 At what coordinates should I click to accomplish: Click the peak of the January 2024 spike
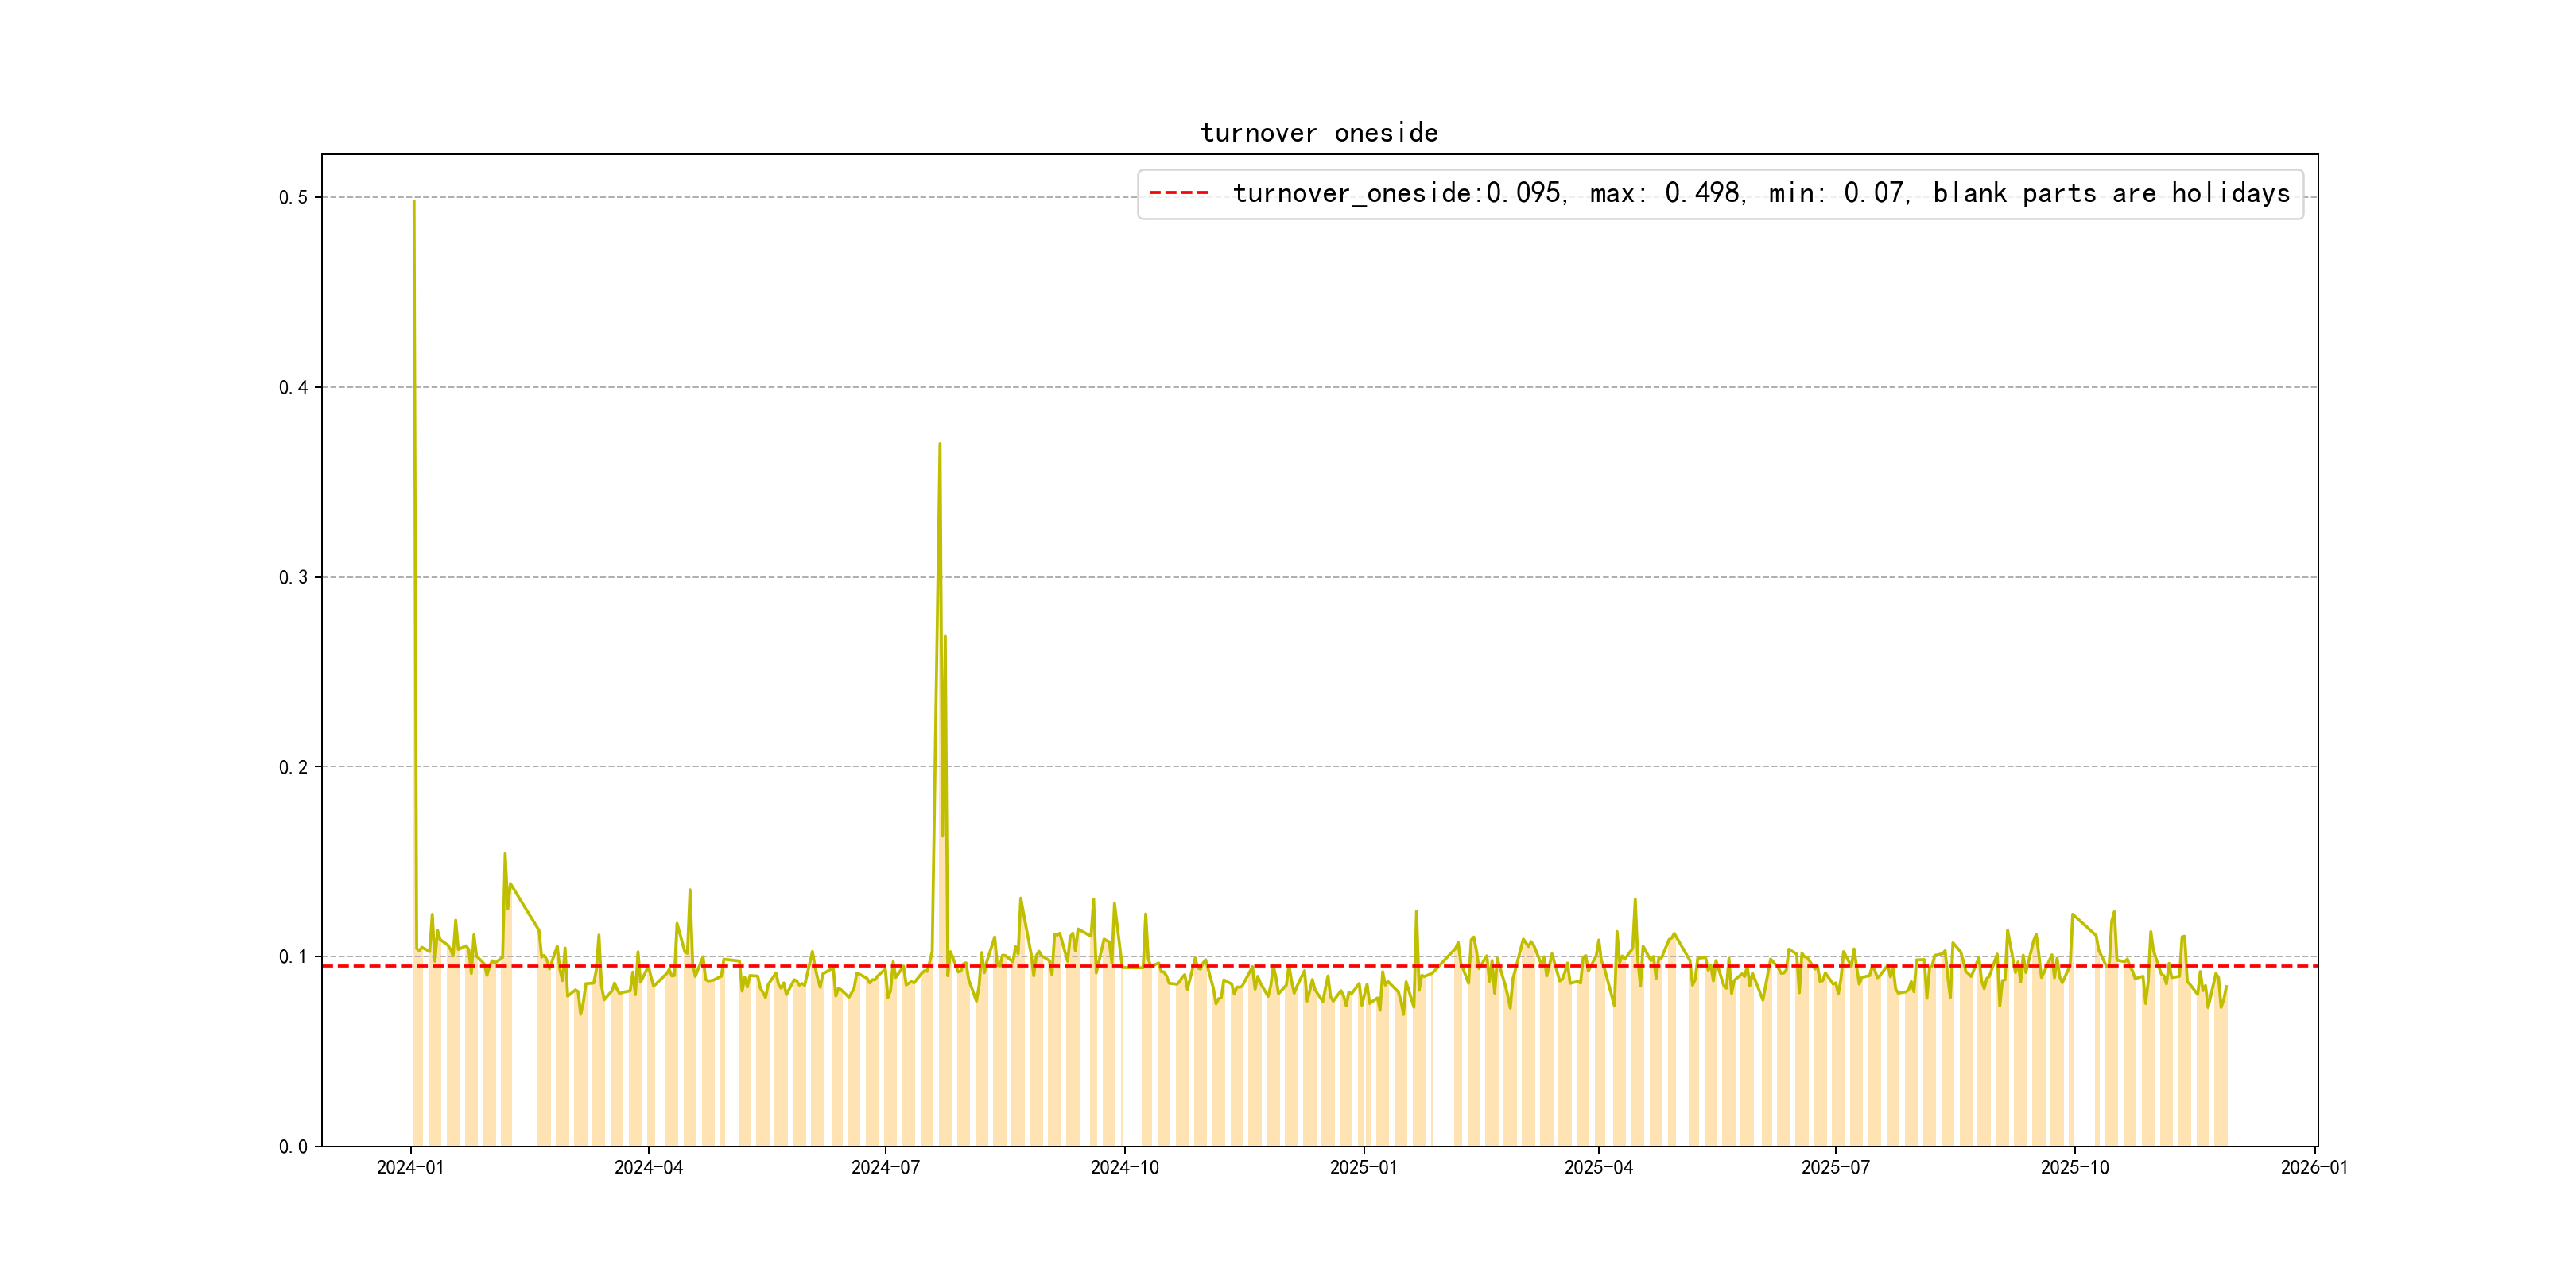tap(414, 202)
